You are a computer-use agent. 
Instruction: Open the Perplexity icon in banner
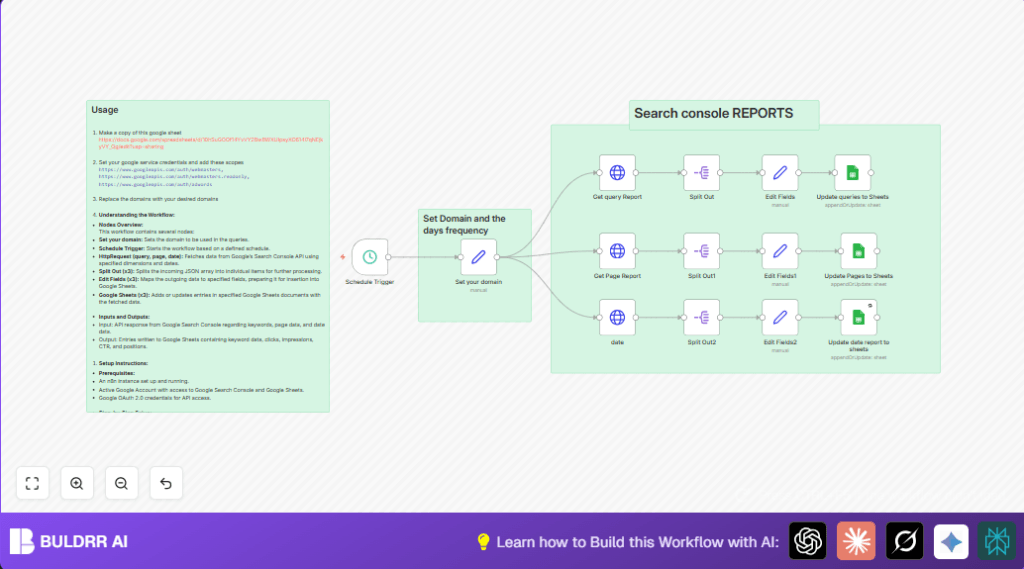click(997, 541)
